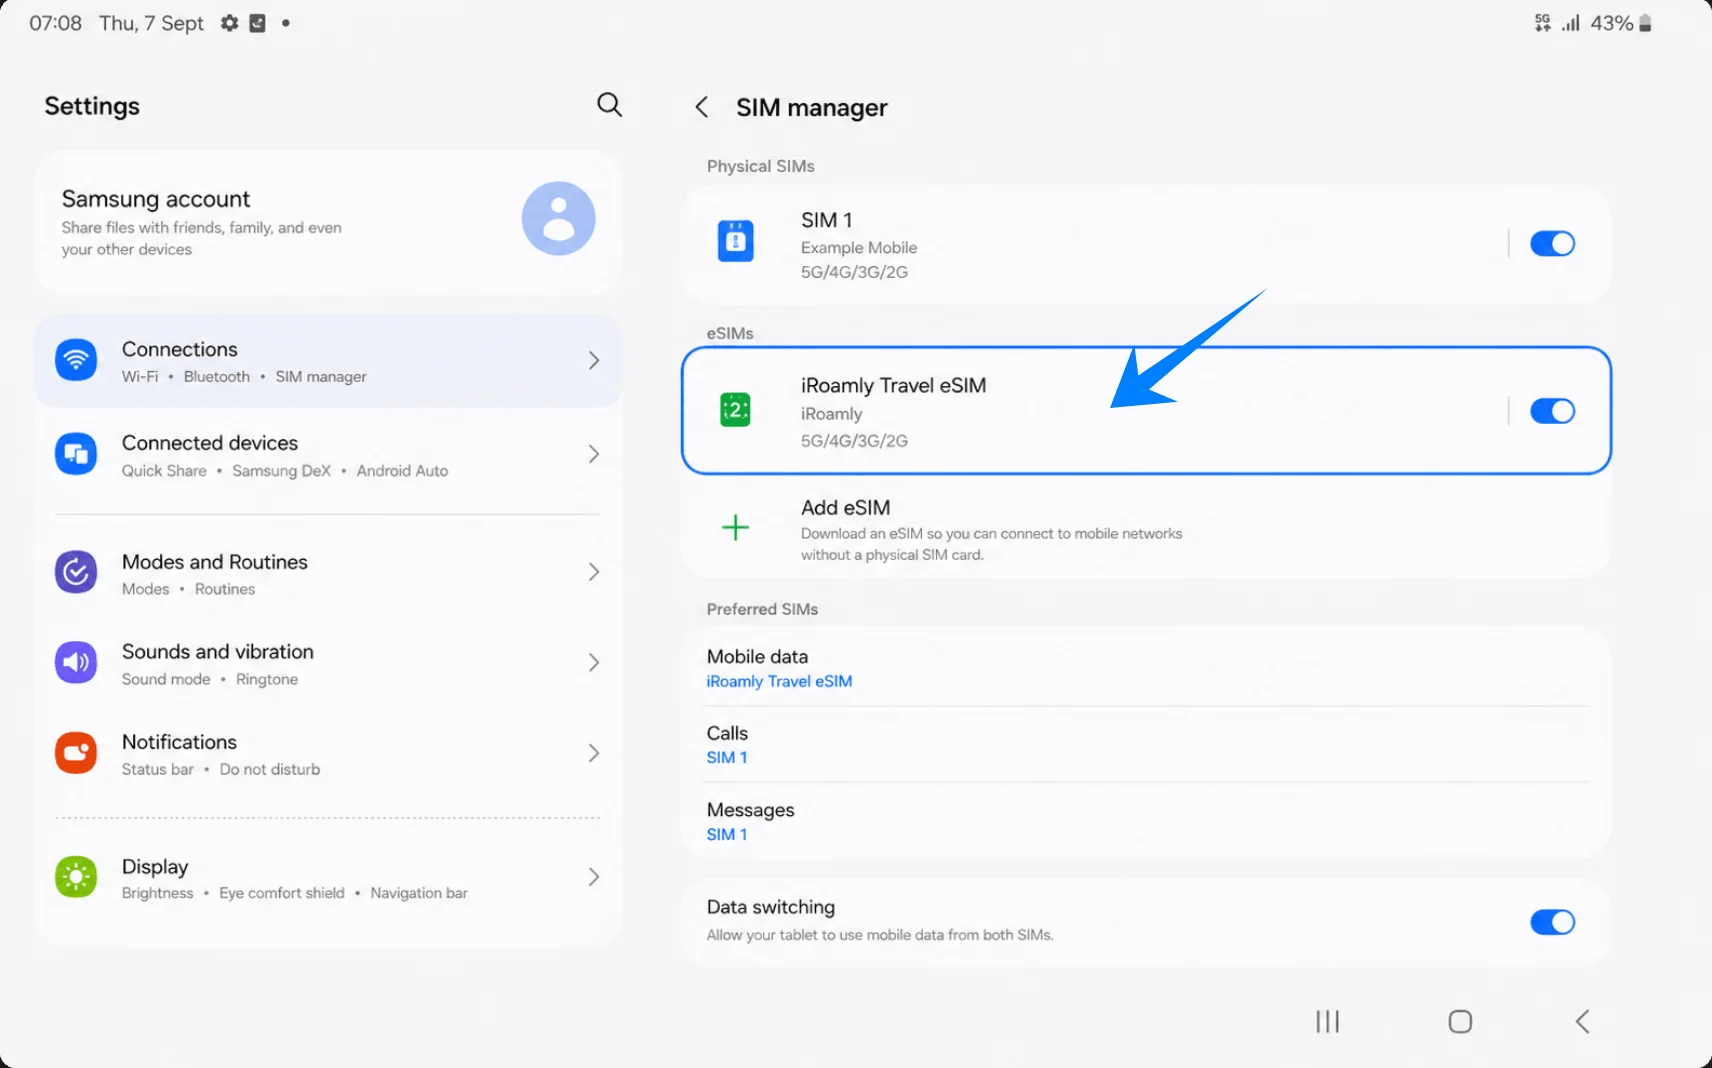Expand Modes and Routines chevron
Image resolution: width=1712 pixels, height=1068 pixels.
(x=594, y=572)
